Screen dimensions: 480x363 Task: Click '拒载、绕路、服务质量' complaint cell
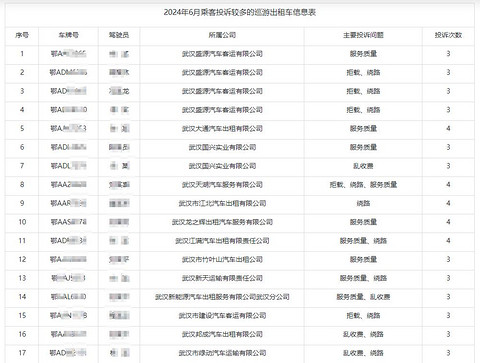[363, 184]
